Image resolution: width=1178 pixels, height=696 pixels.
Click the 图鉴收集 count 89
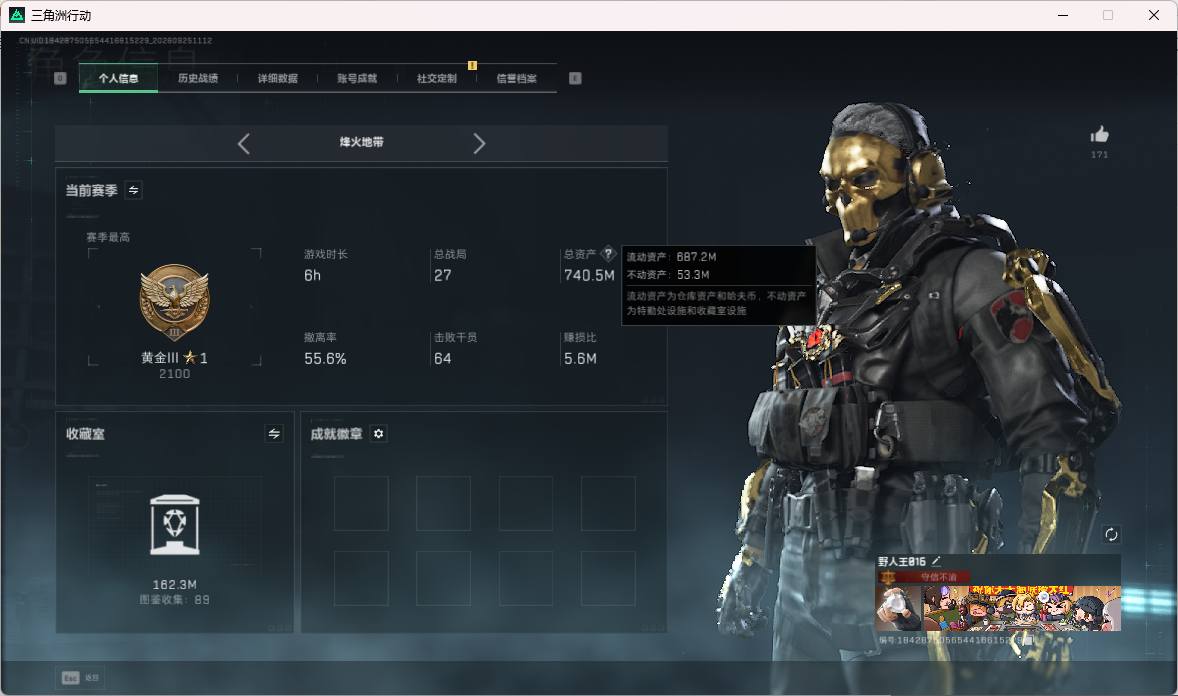(202, 600)
